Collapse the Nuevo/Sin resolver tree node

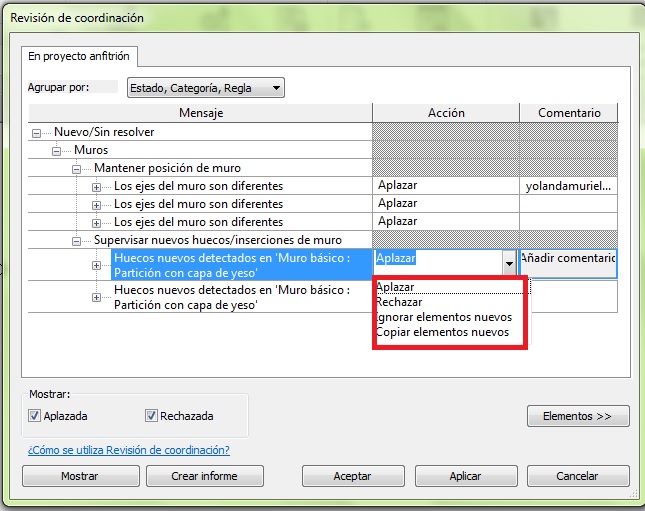click(x=38, y=132)
